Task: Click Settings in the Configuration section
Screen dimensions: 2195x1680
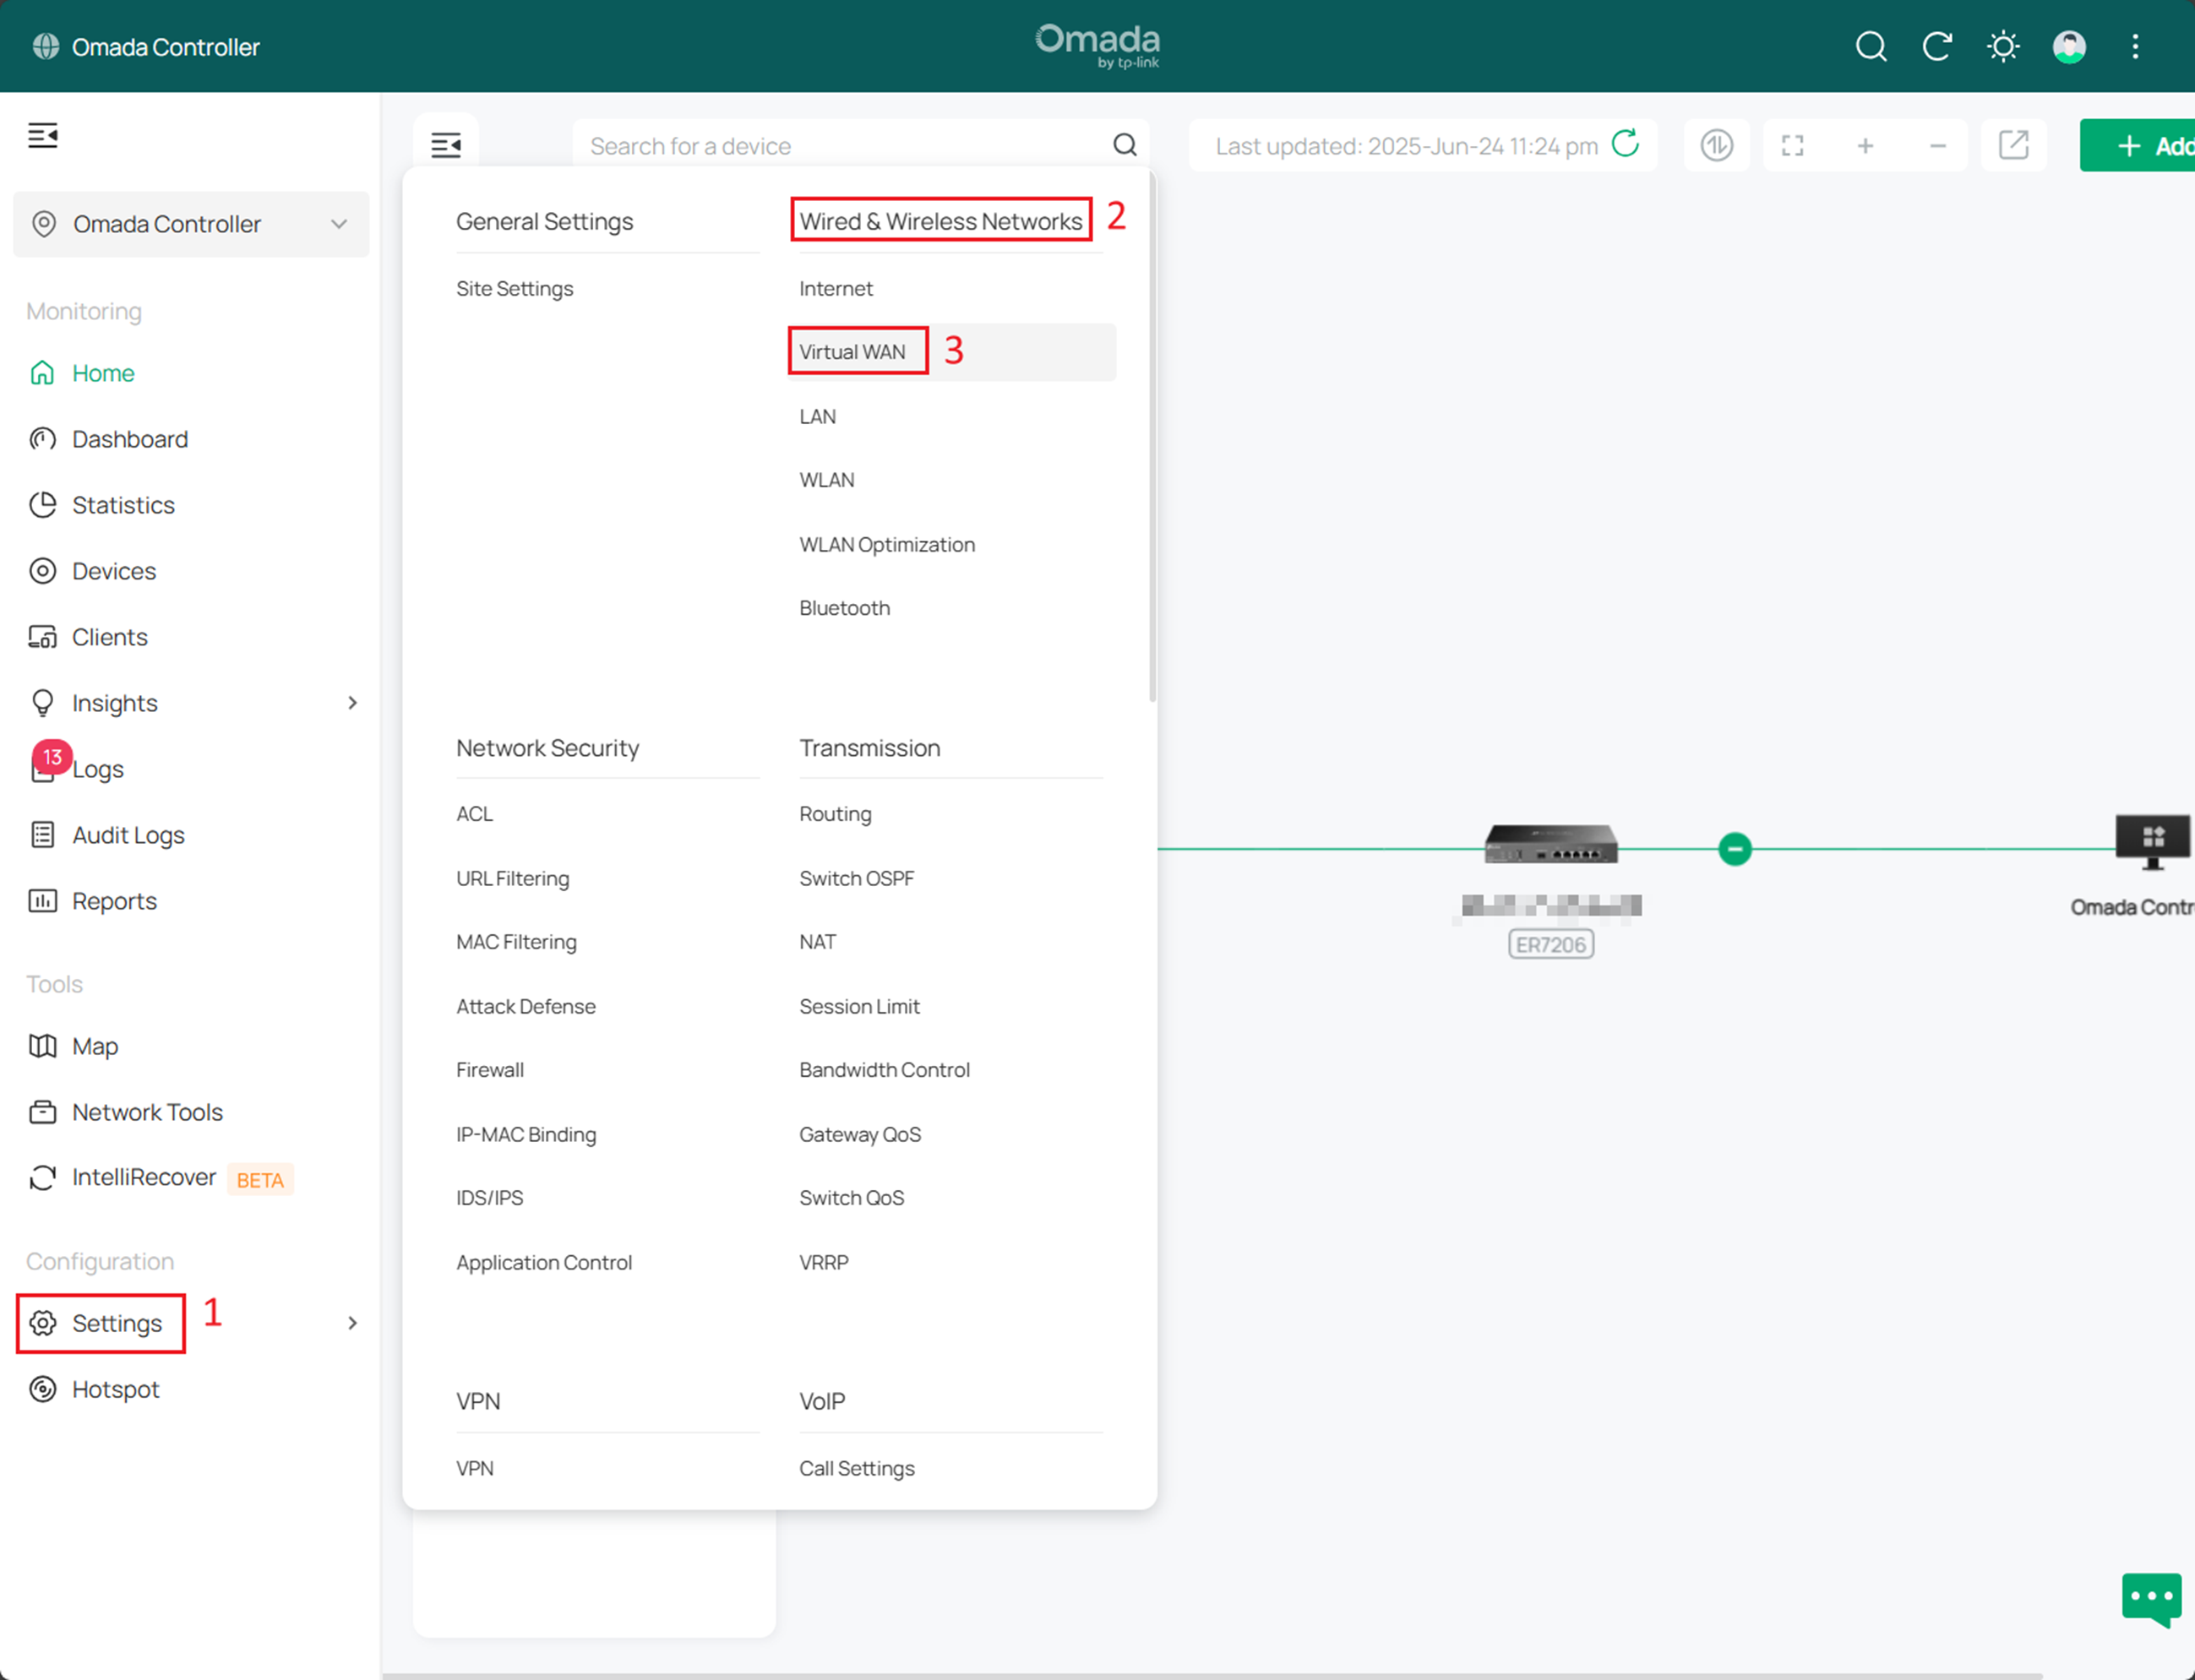Action: pyautogui.click(x=101, y=1323)
